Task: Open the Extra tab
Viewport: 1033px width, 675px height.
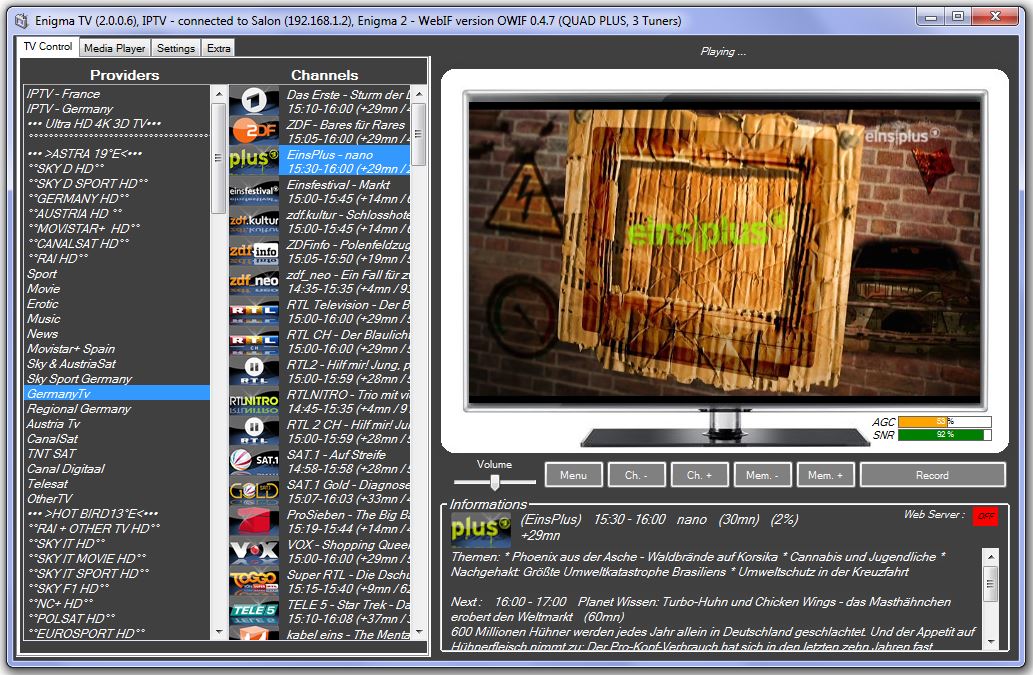Action: coord(218,48)
